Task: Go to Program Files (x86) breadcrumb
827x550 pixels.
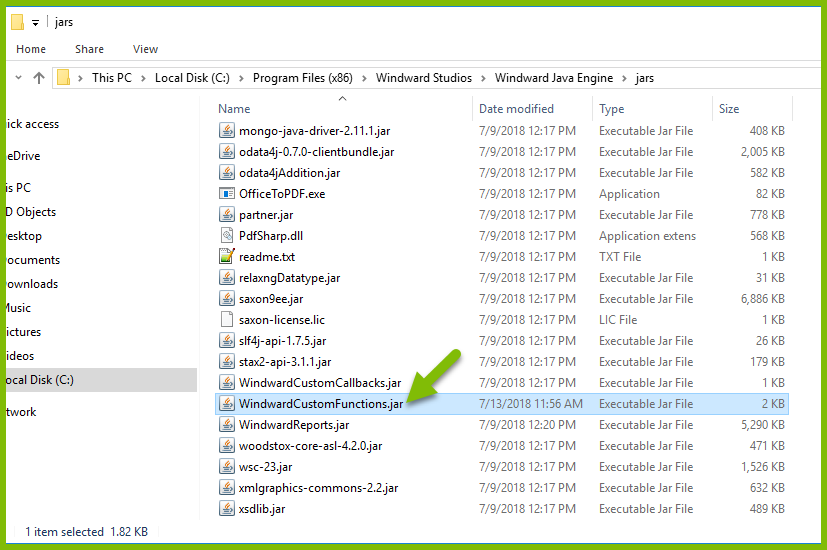Action: (303, 78)
